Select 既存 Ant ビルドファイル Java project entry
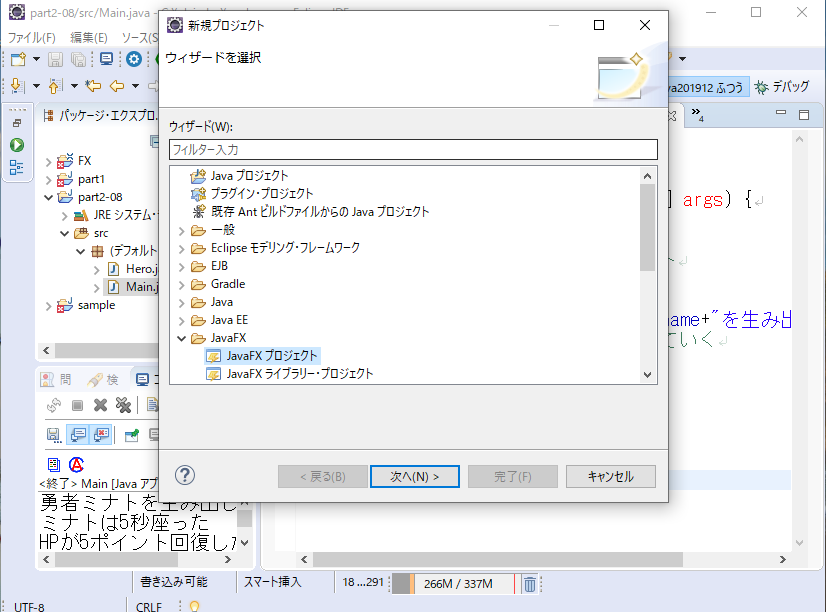Image resolution: width=826 pixels, height=612 pixels. 310,211
